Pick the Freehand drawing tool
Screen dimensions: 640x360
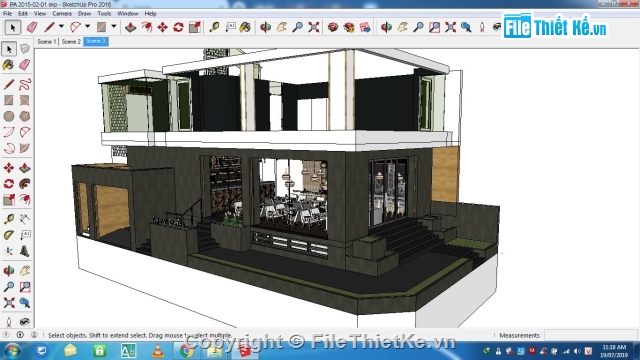[x=24, y=84]
